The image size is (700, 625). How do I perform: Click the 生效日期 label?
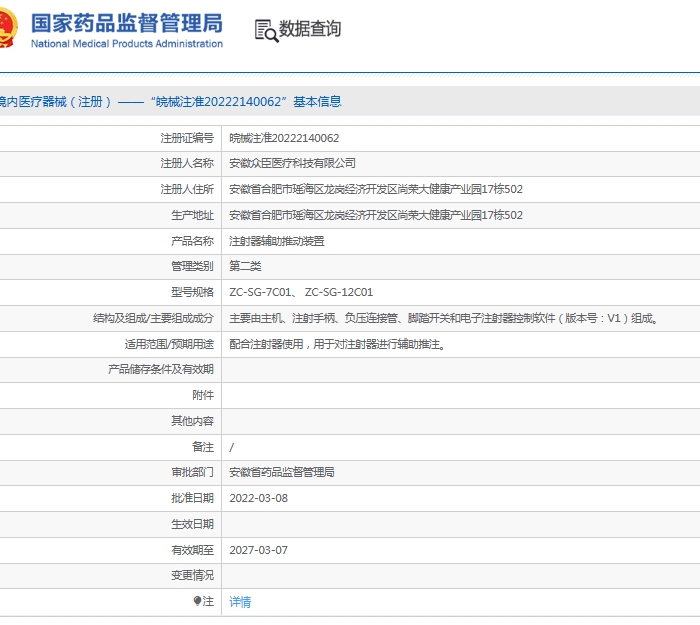192,524
